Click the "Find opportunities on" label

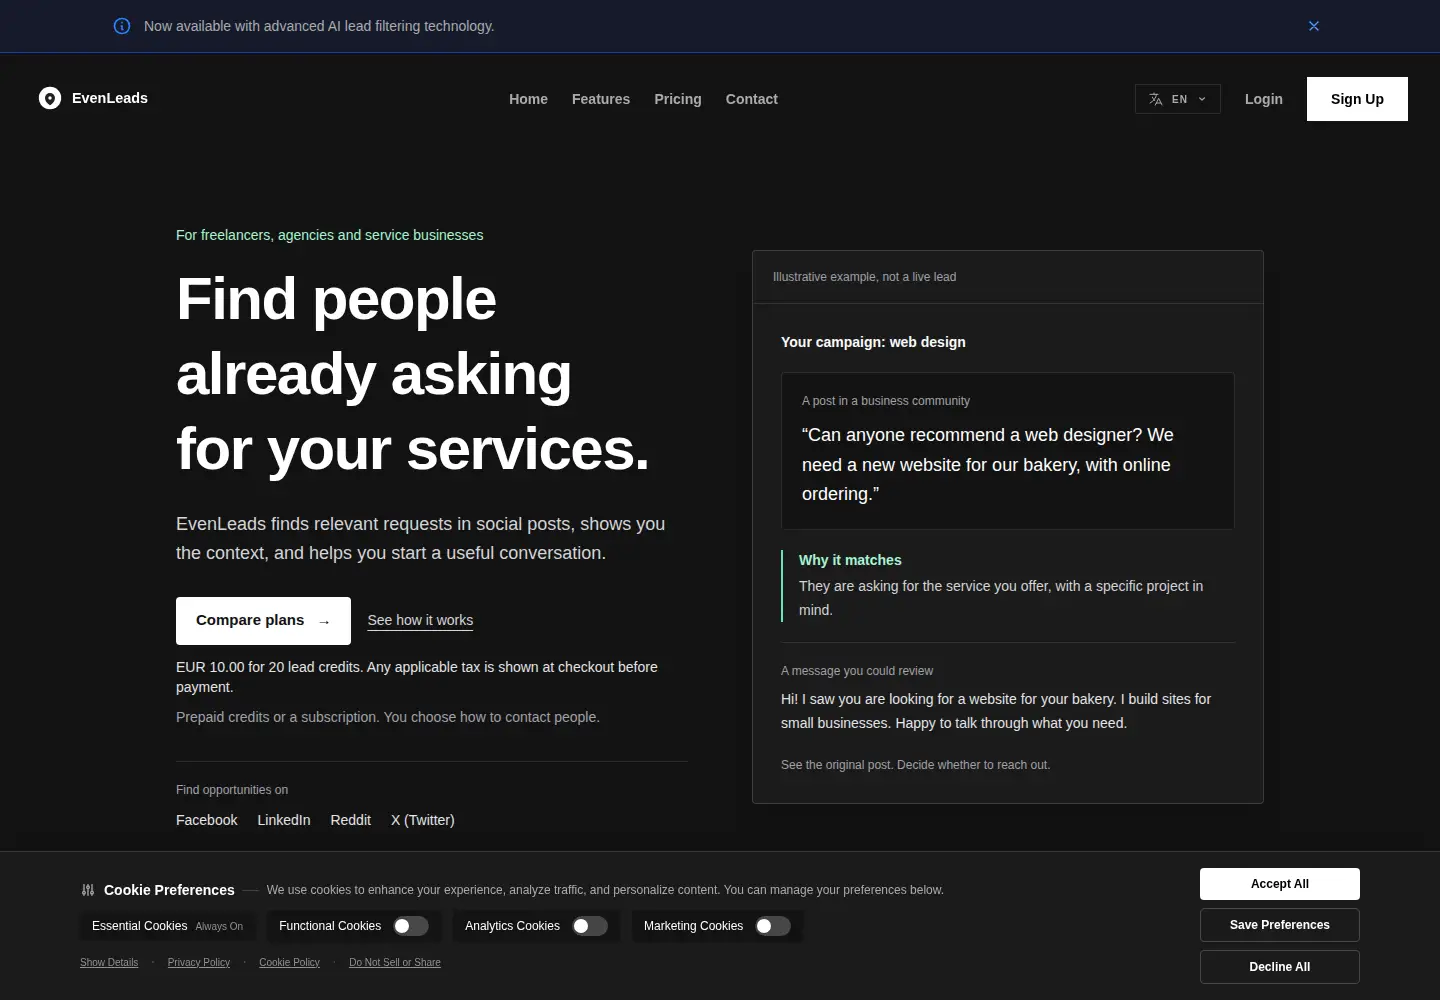point(232,790)
